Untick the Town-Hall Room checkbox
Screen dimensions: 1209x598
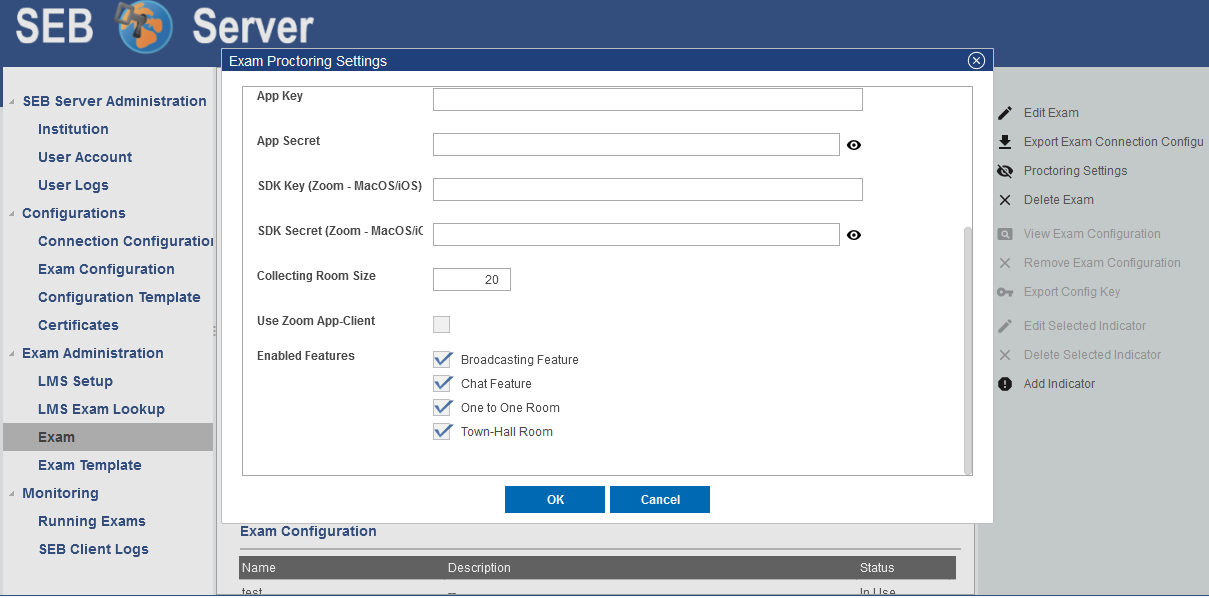coord(443,432)
